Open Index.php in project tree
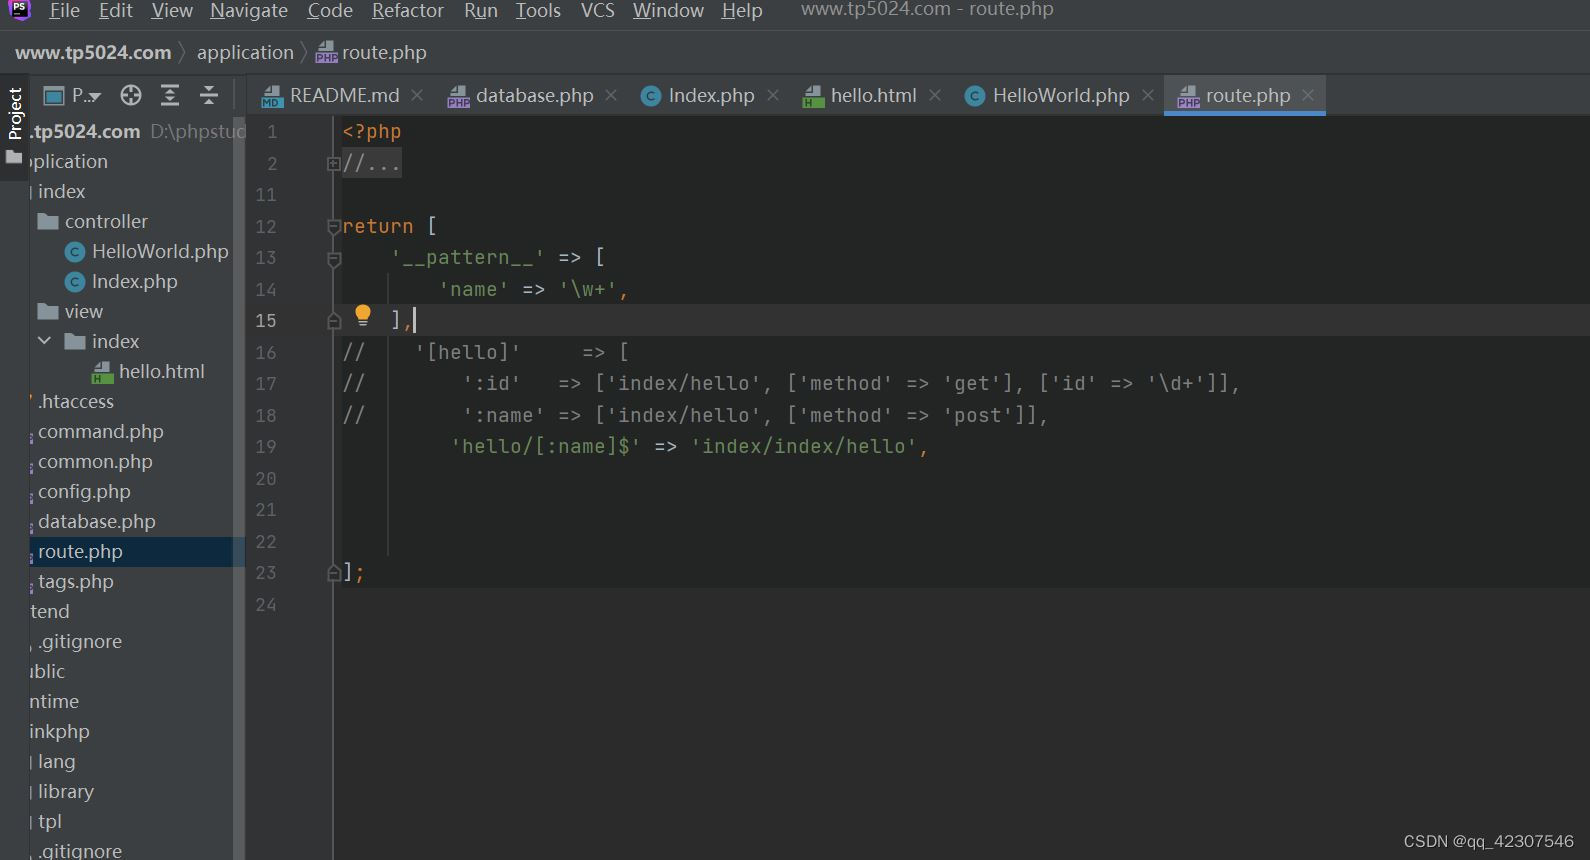Viewport: 1590px width, 860px height. (134, 281)
